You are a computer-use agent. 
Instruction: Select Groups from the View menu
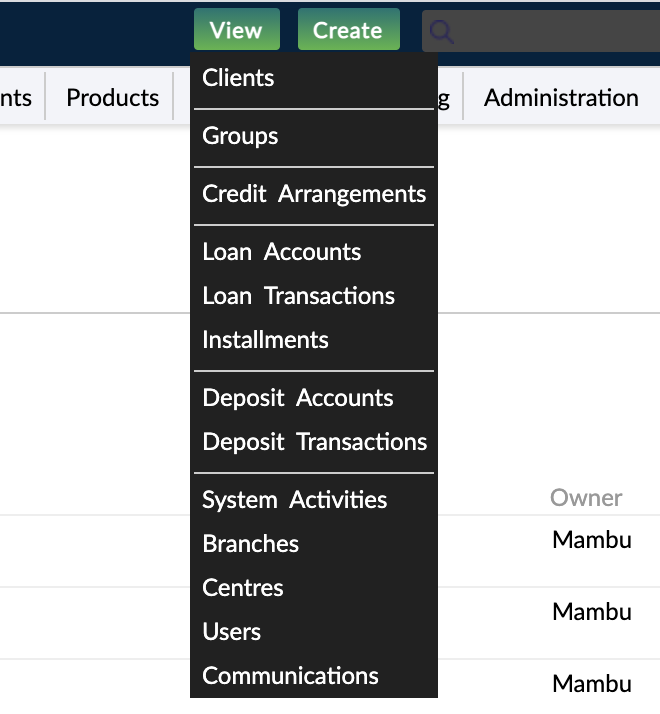coord(313,136)
